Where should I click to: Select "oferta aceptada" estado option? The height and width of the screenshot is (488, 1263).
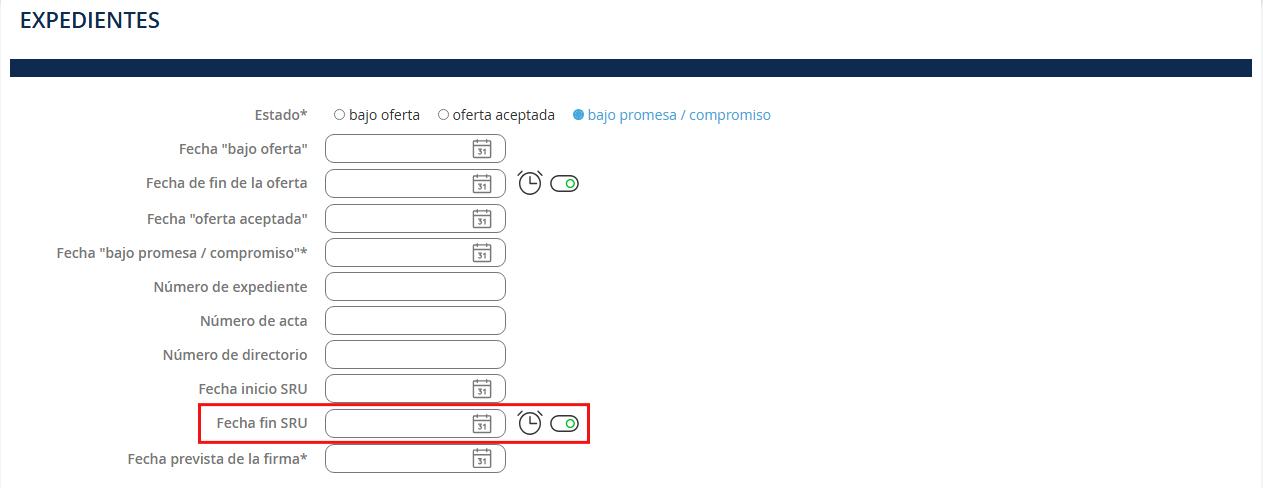(444, 115)
